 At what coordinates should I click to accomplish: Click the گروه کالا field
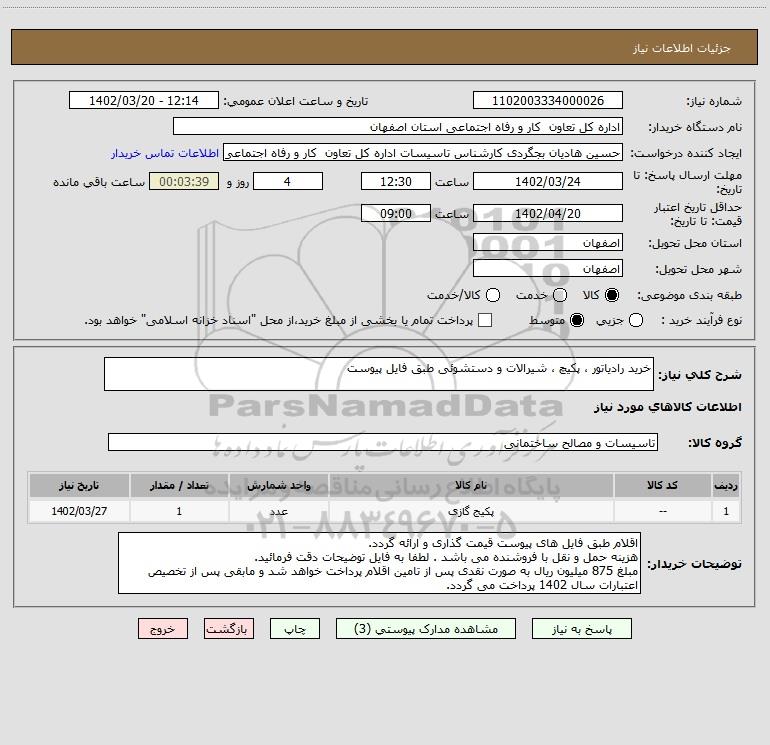click(x=383, y=442)
